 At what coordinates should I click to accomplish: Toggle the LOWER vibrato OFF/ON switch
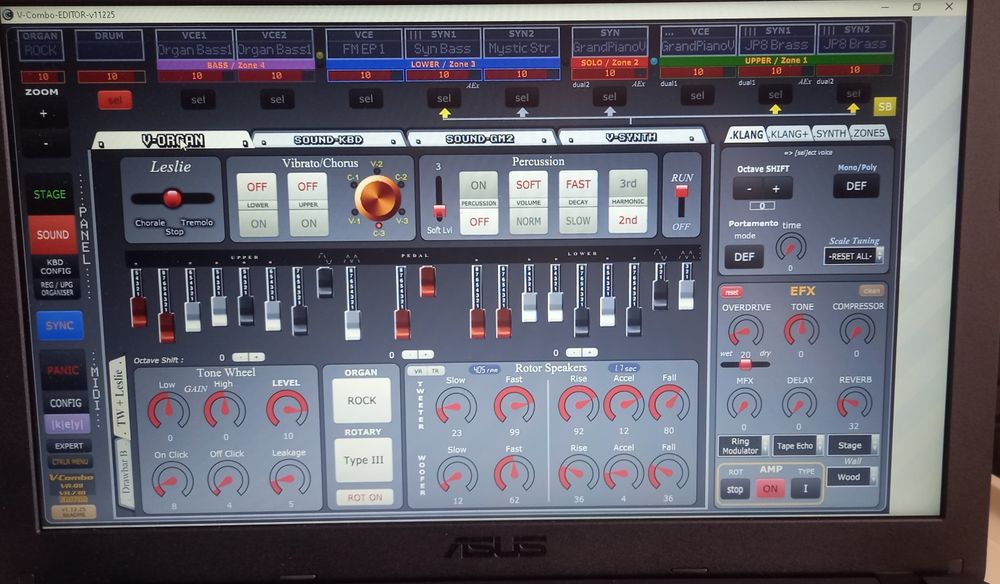click(x=257, y=205)
